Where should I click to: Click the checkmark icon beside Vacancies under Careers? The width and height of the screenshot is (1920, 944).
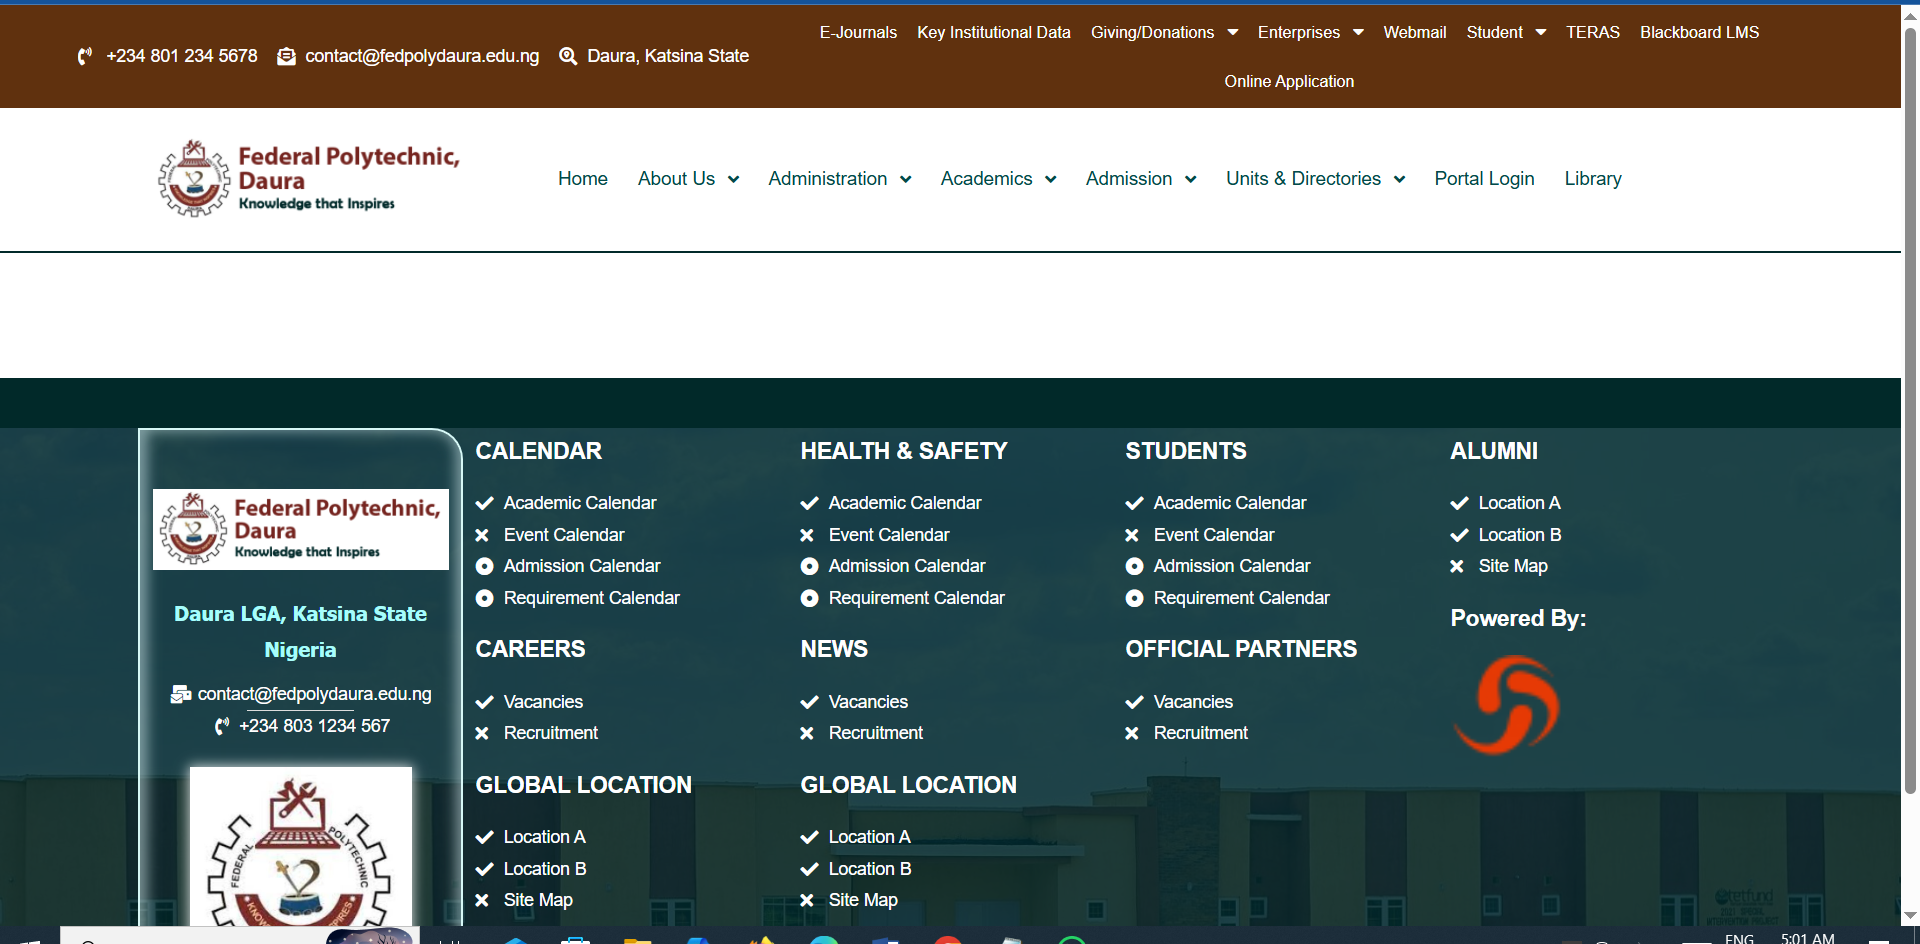click(x=485, y=702)
